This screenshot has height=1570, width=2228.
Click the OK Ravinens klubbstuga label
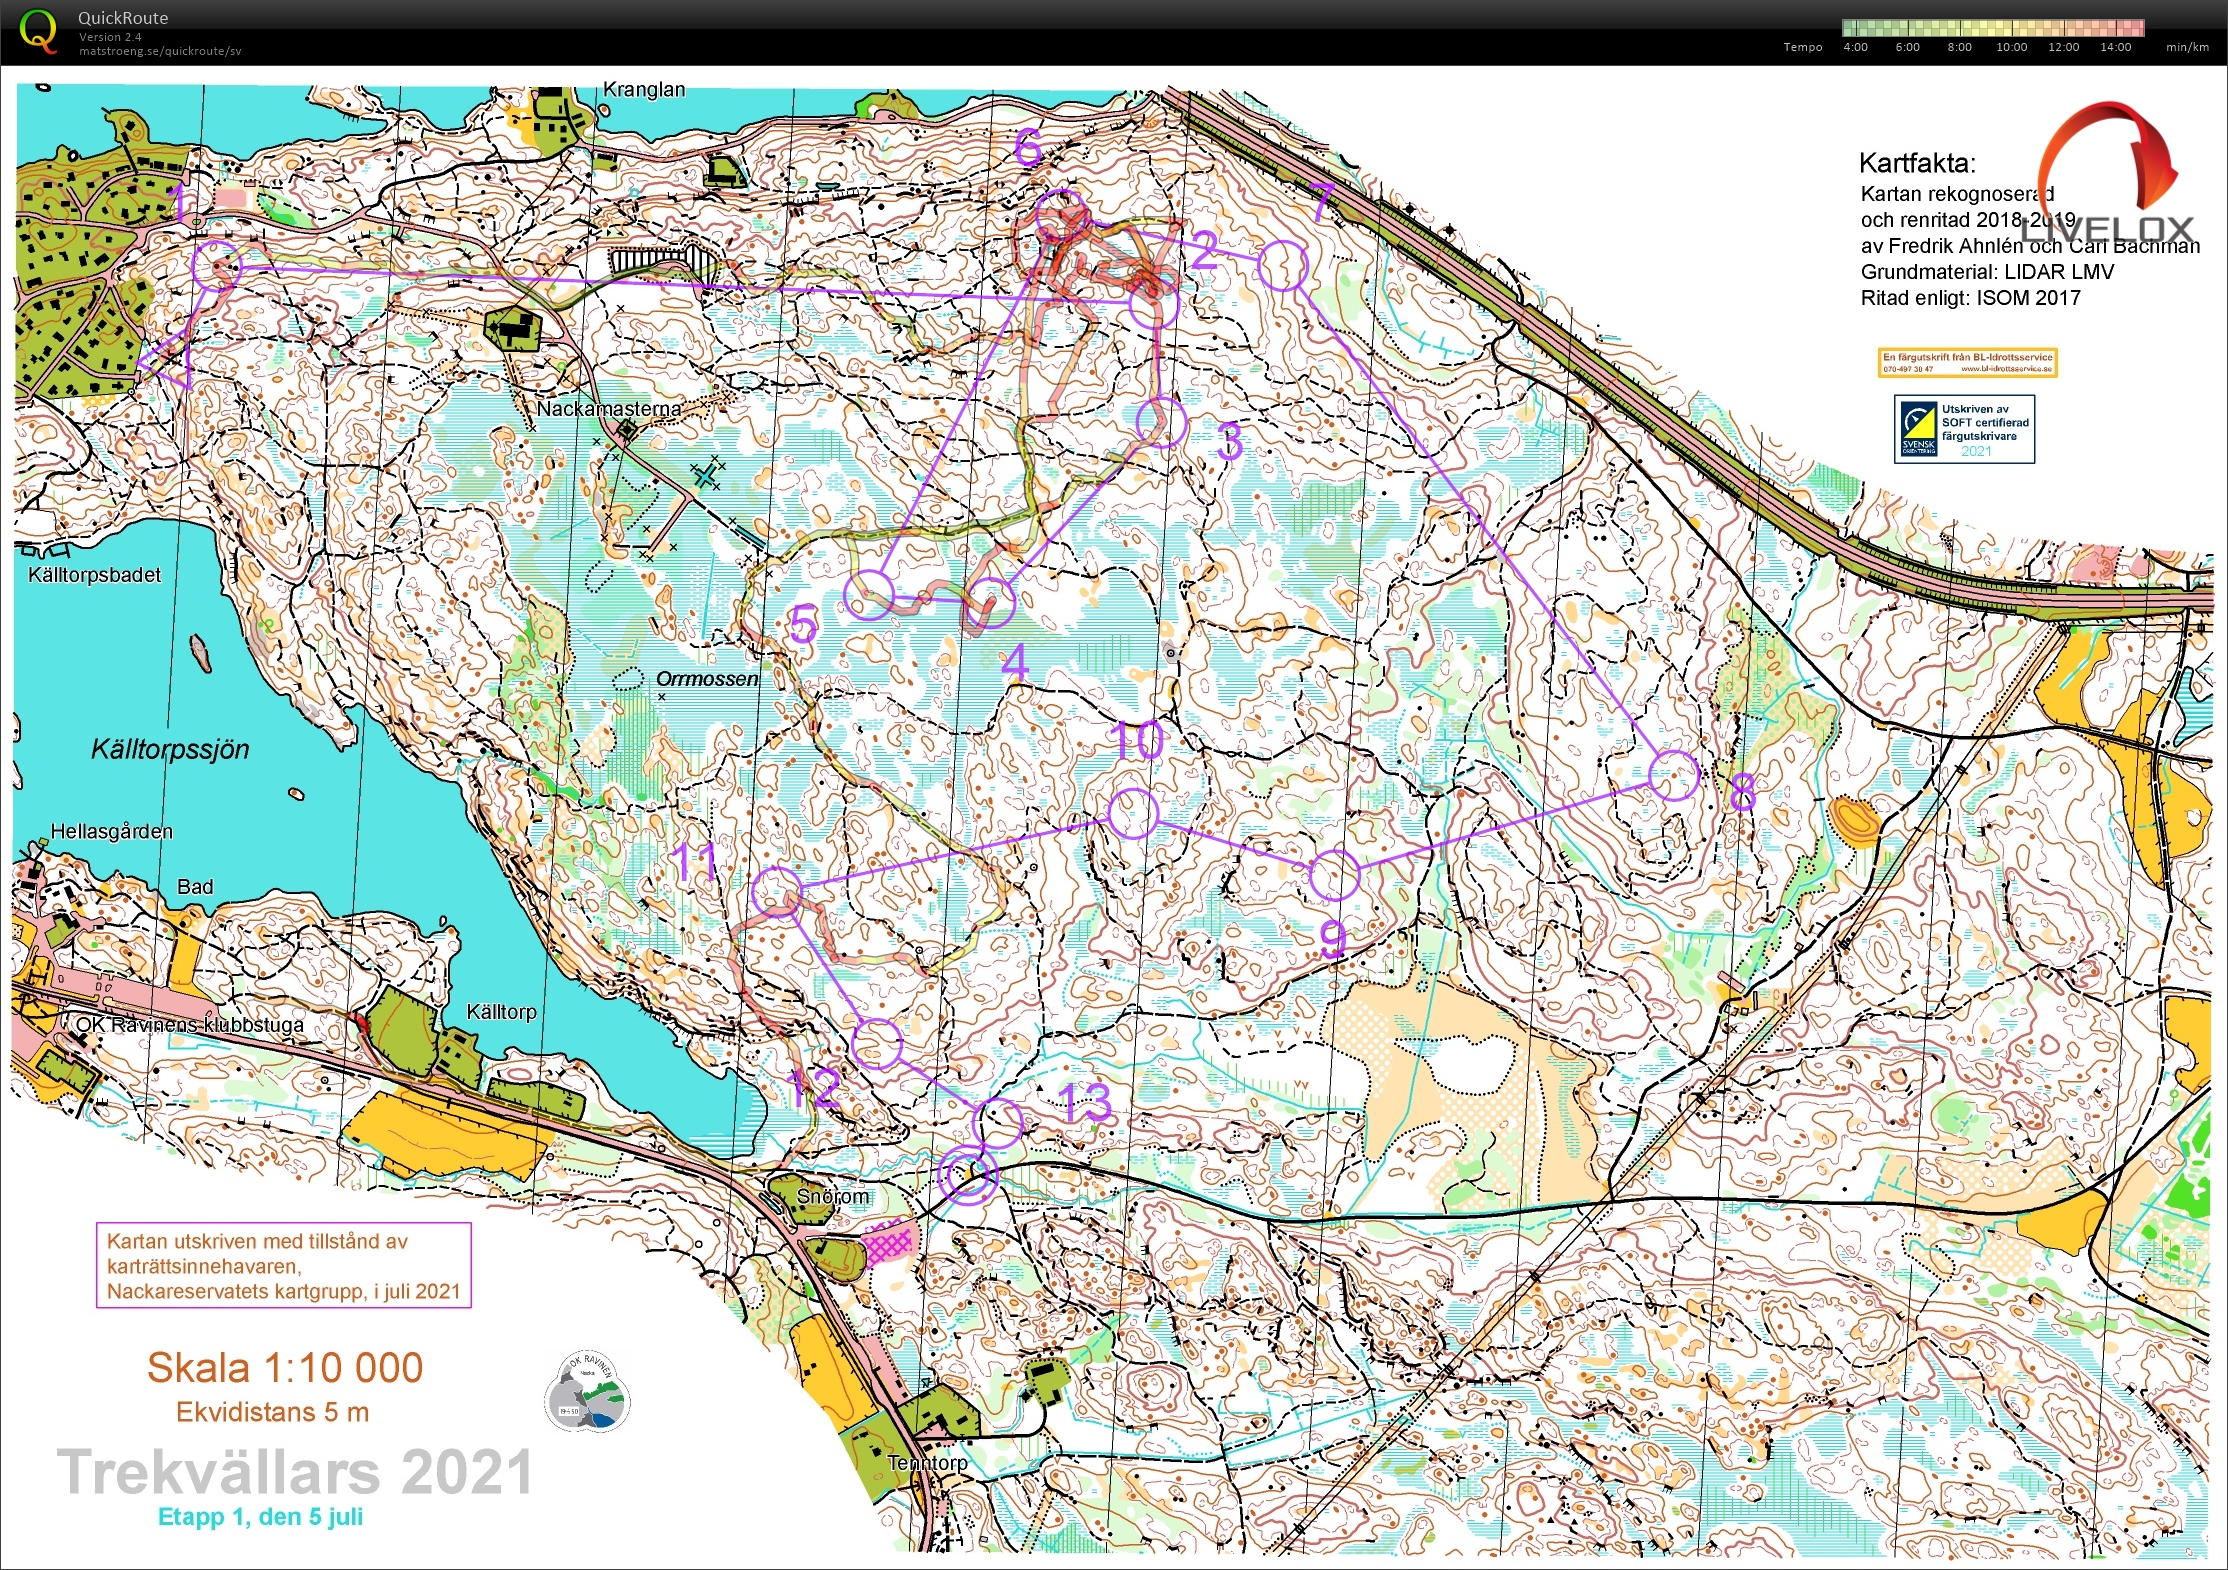click(x=190, y=1025)
